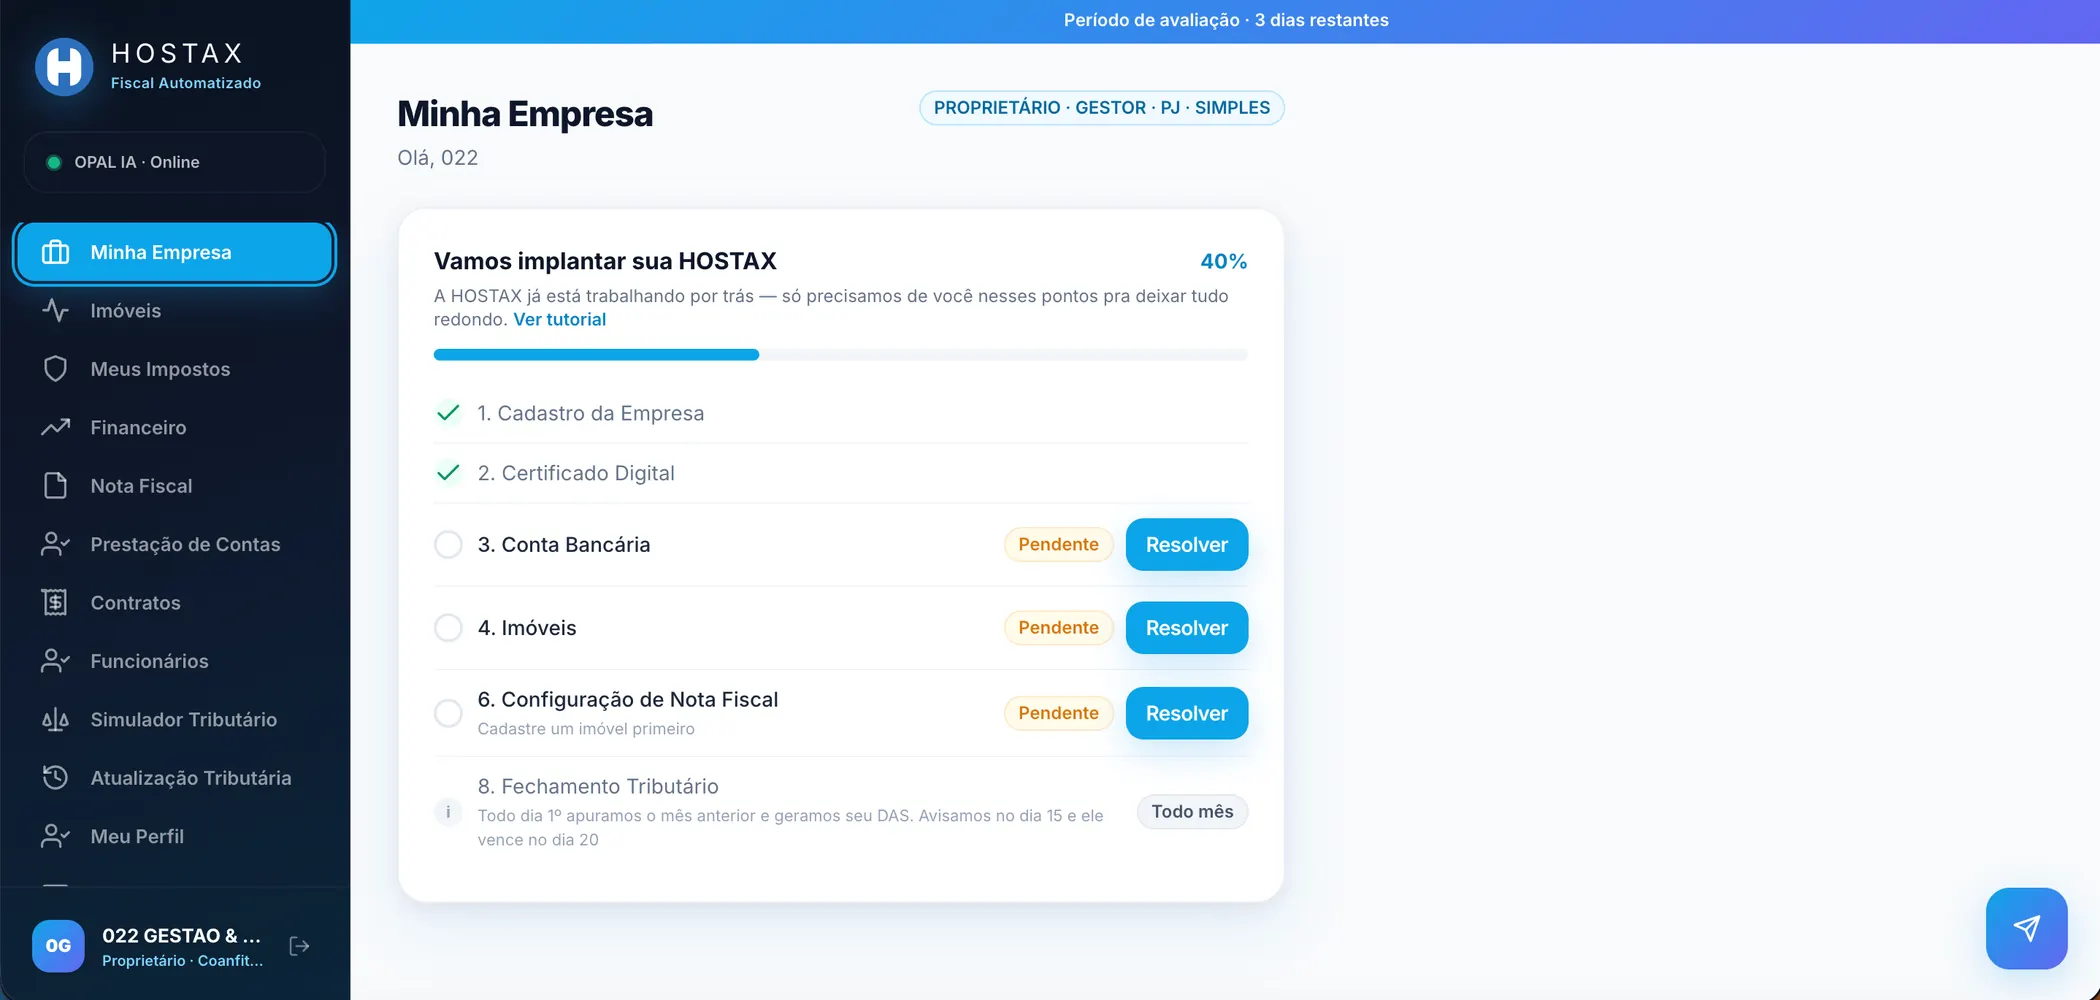
Task: Click Pendente badge for Conta Bancária
Action: (1058, 545)
